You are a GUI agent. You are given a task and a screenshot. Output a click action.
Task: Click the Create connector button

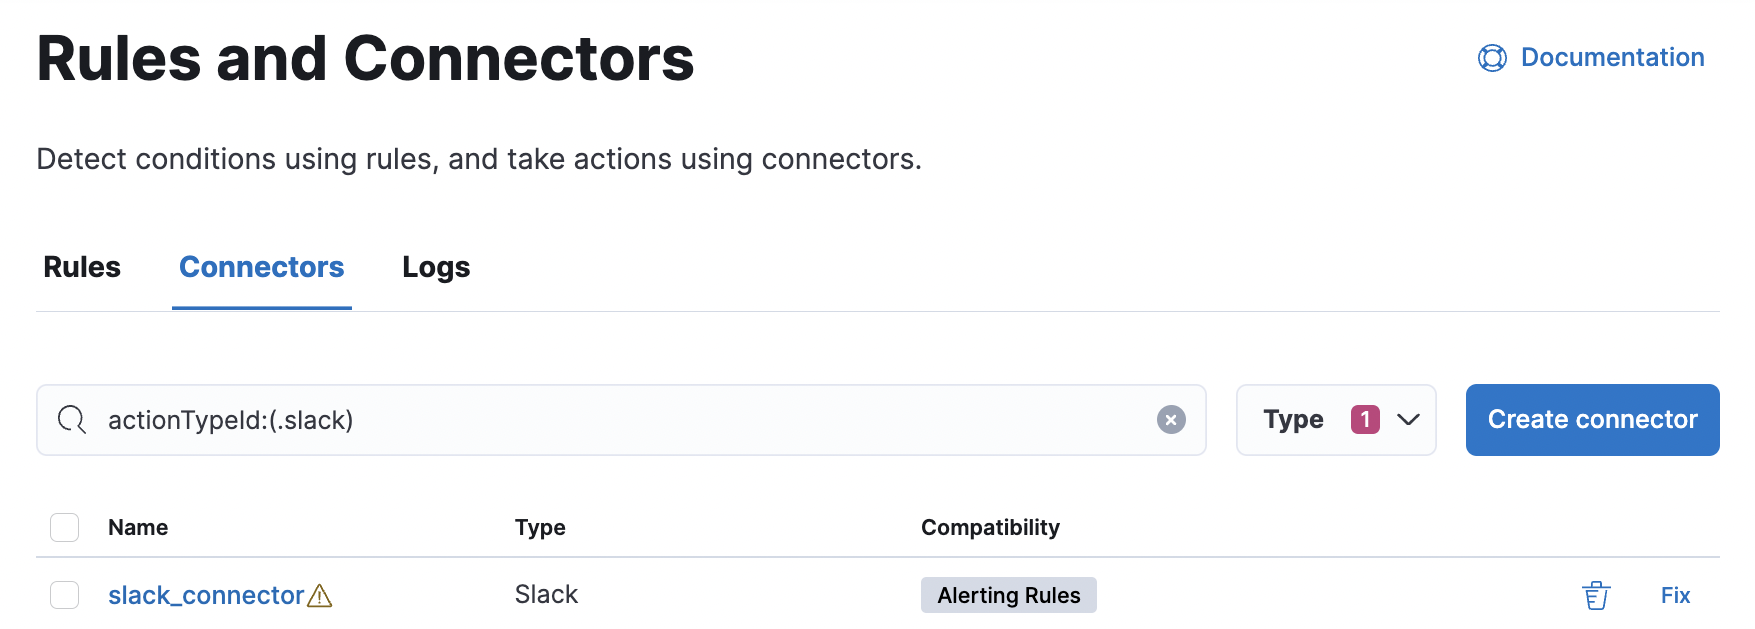pos(1591,420)
